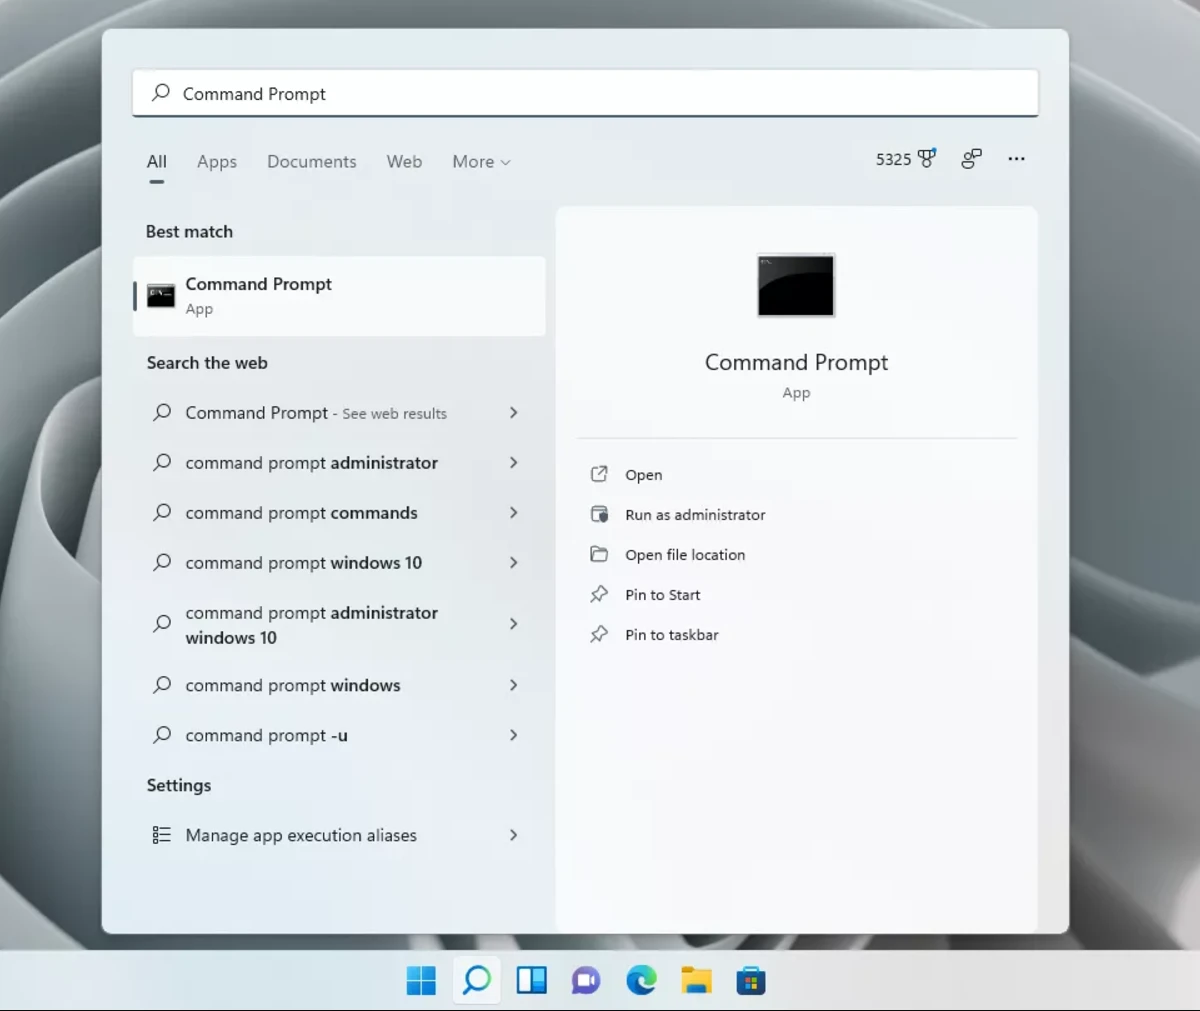Screen dimensions: 1200x1011
Task: Open the Task View icon on taskbar
Action: coord(531,980)
